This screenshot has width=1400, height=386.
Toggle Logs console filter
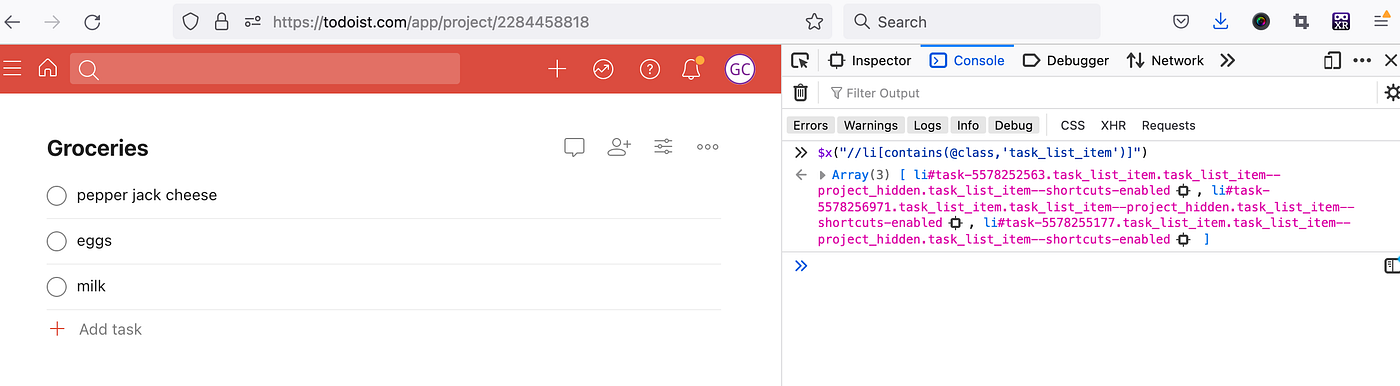[928, 125]
